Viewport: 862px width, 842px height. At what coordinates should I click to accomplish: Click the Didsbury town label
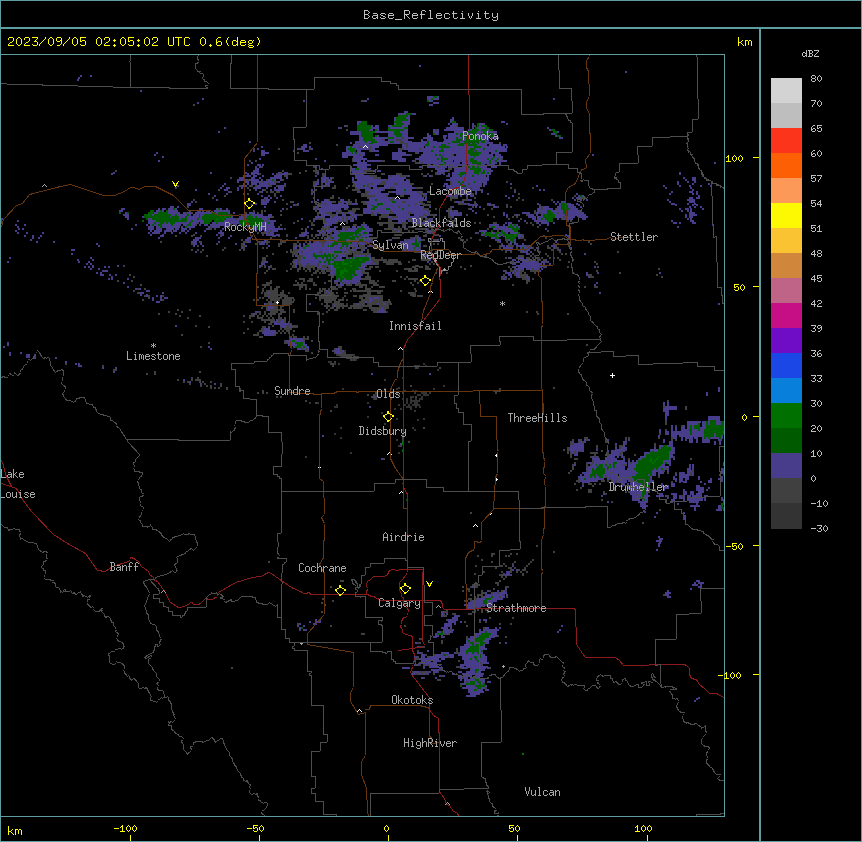coord(382,431)
